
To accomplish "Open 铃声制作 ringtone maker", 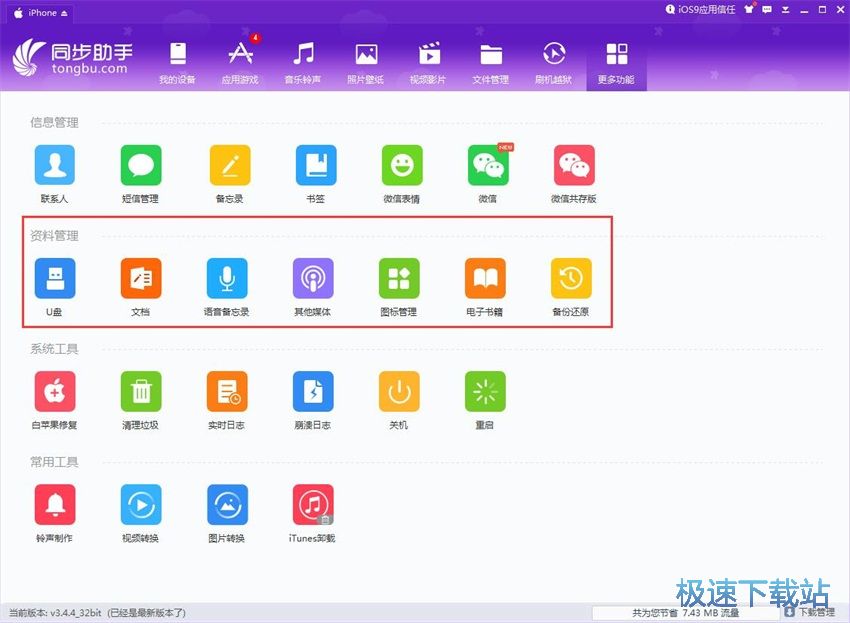I will pyautogui.click(x=55, y=504).
